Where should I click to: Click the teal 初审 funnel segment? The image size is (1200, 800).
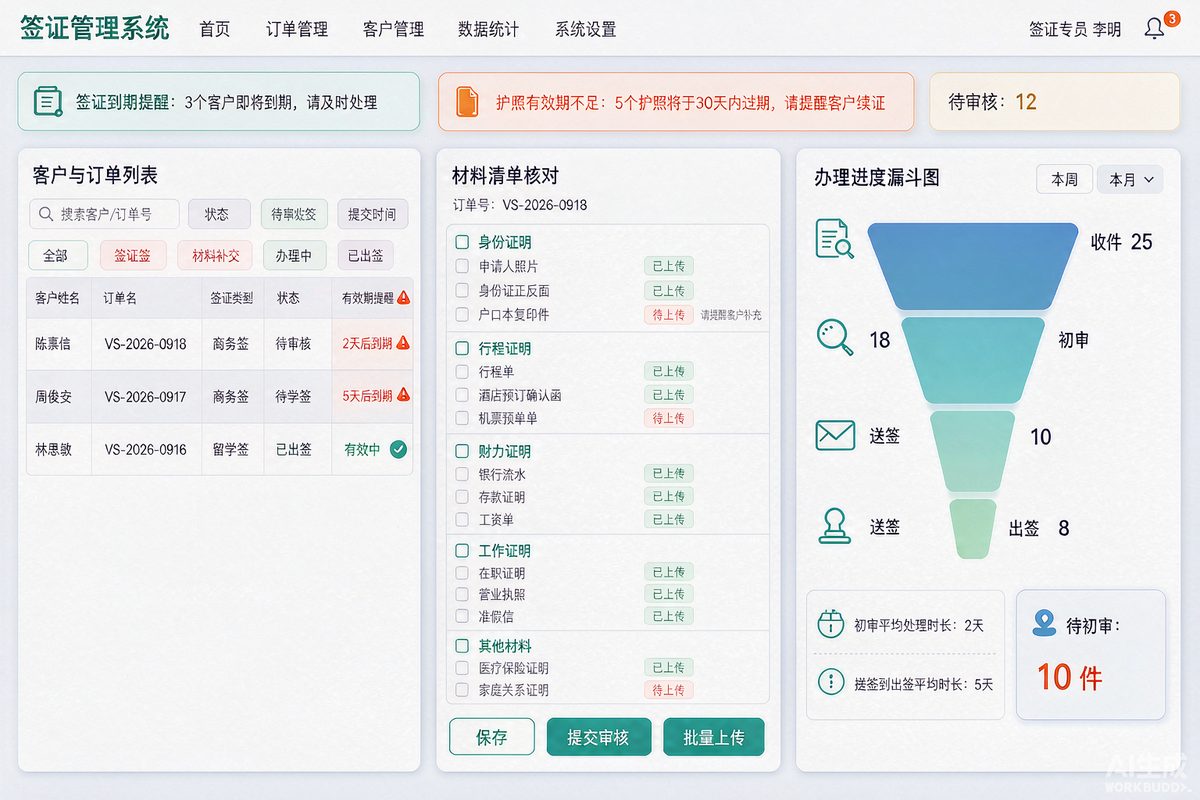[973, 362]
